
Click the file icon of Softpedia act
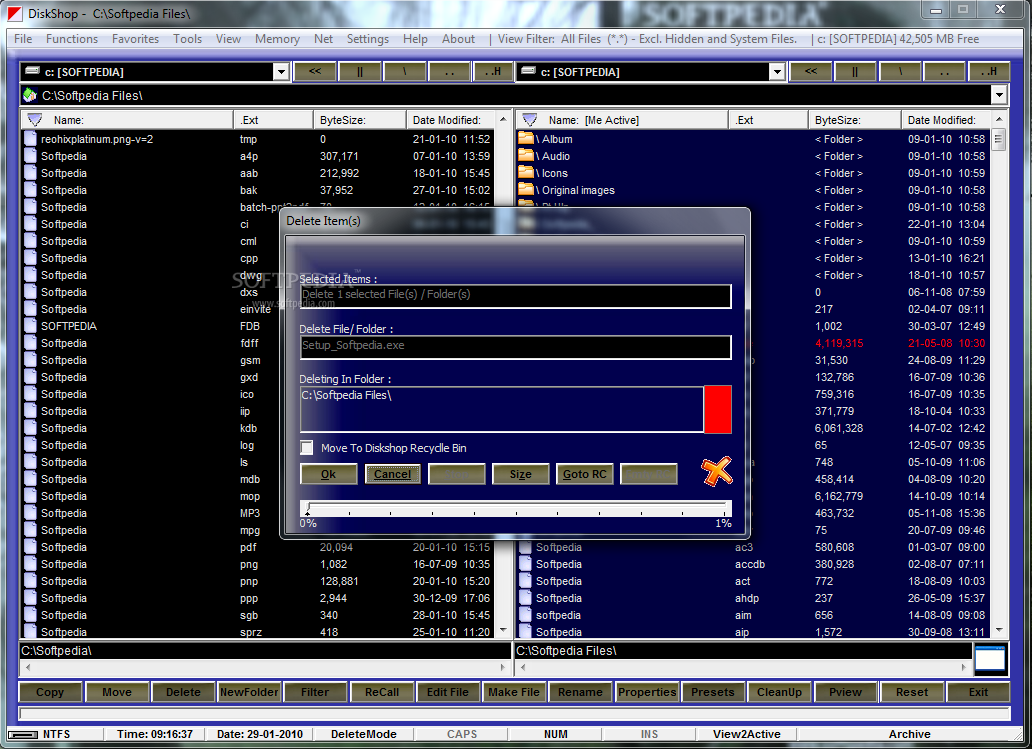point(525,581)
